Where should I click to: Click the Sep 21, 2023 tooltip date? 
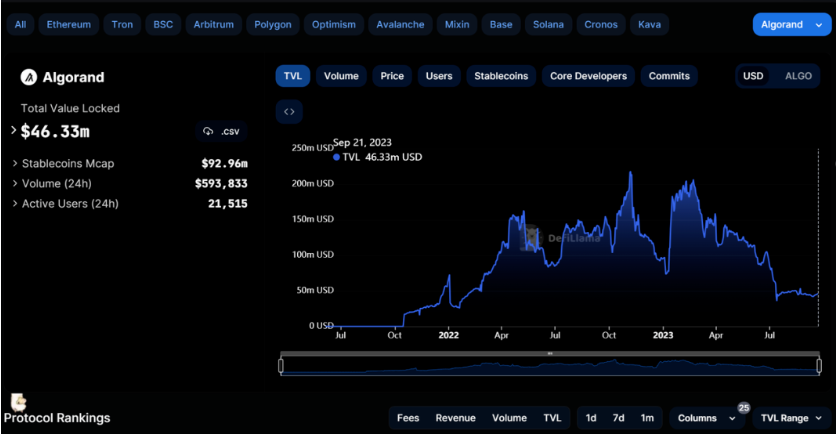click(x=362, y=143)
